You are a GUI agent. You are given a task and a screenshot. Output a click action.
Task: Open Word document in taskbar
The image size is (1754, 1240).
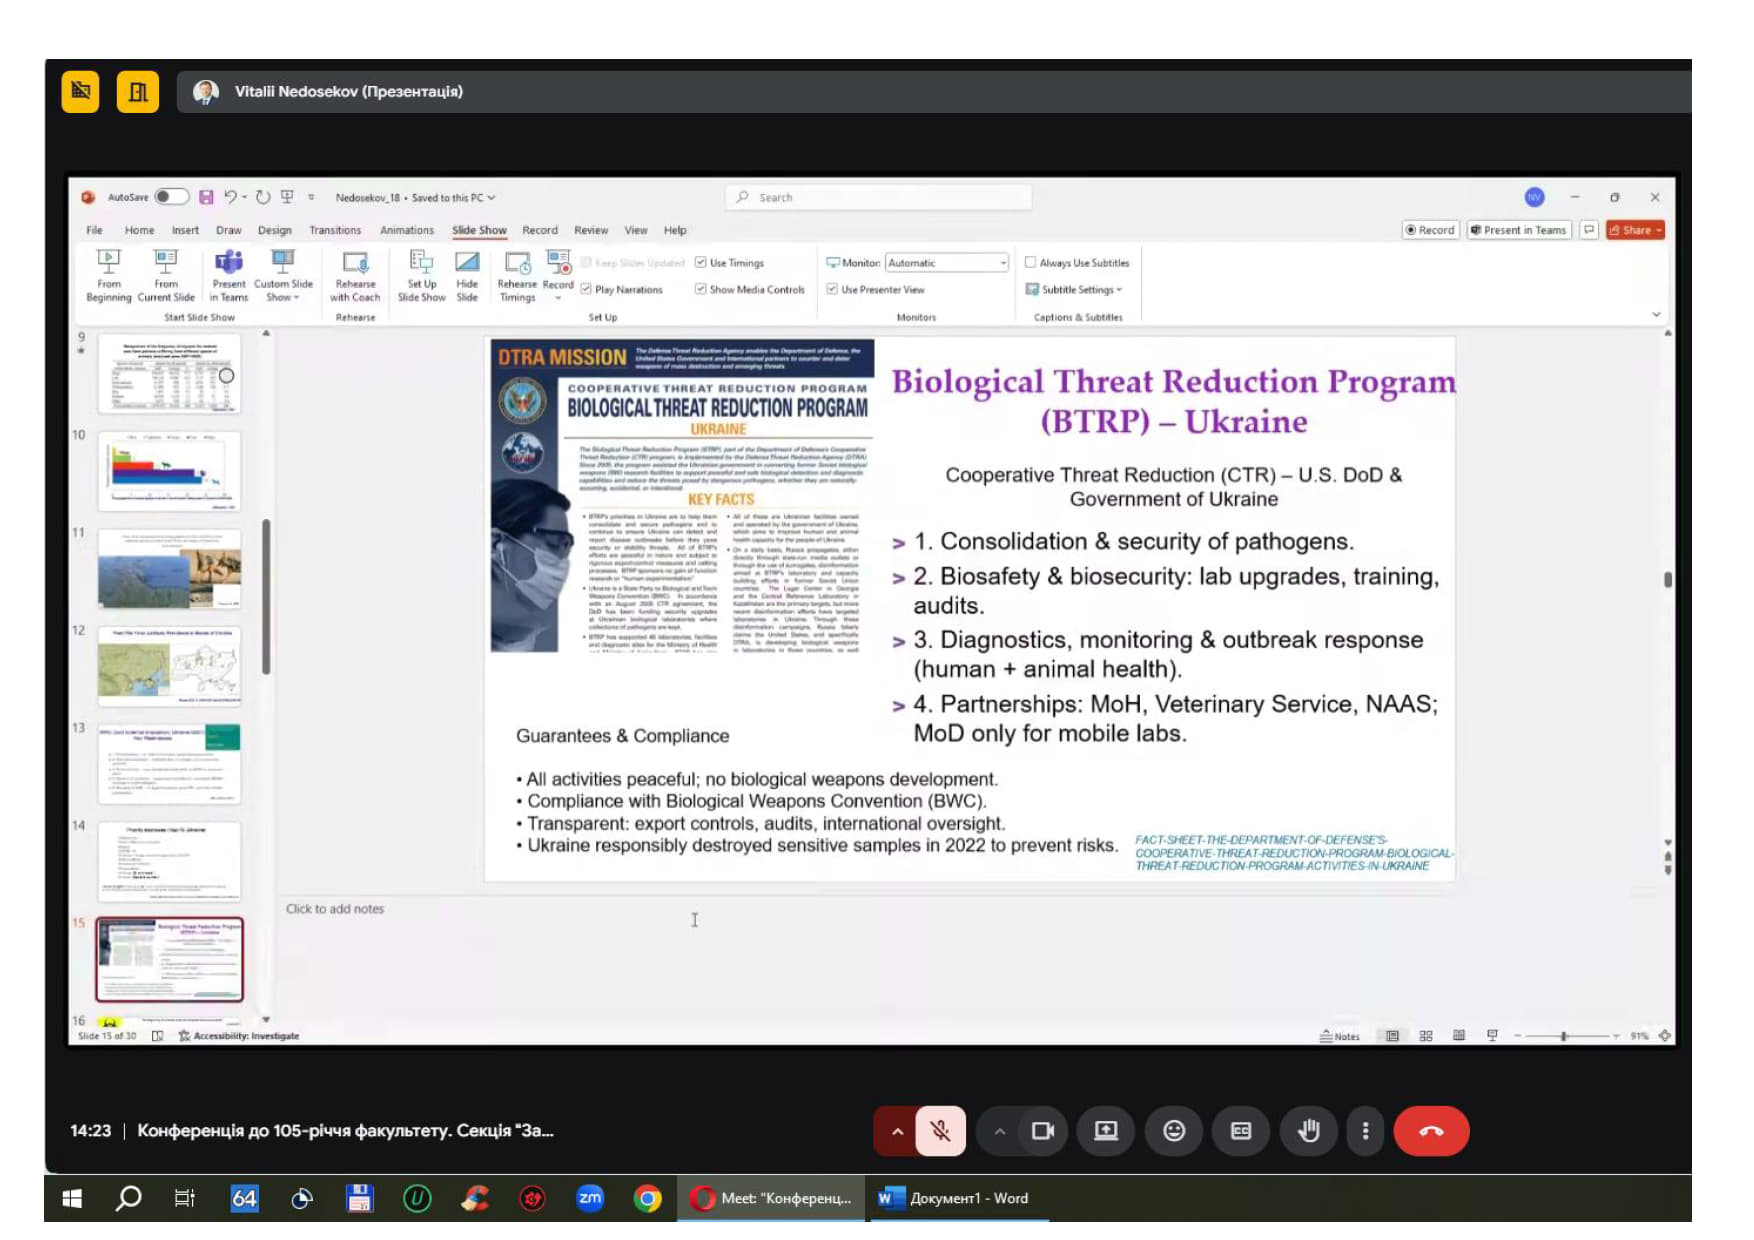coord(958,1198)
